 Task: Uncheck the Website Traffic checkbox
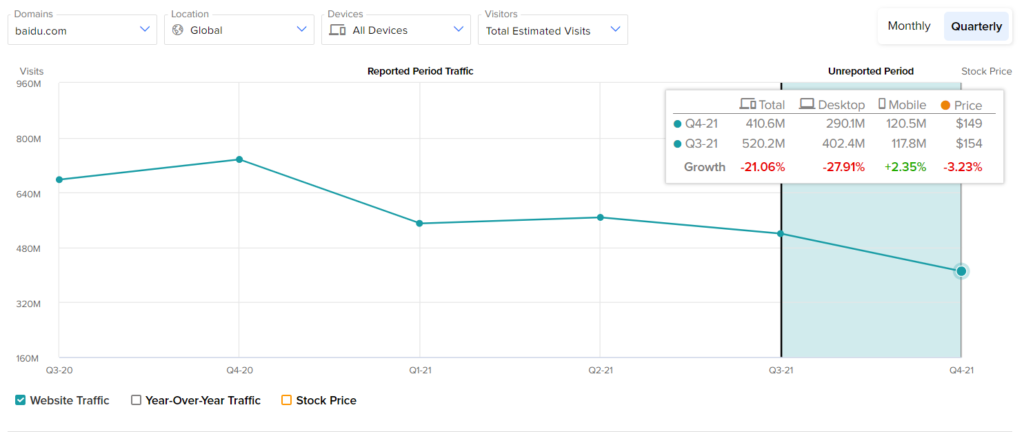pyautogui.click(x=21, y=400)
